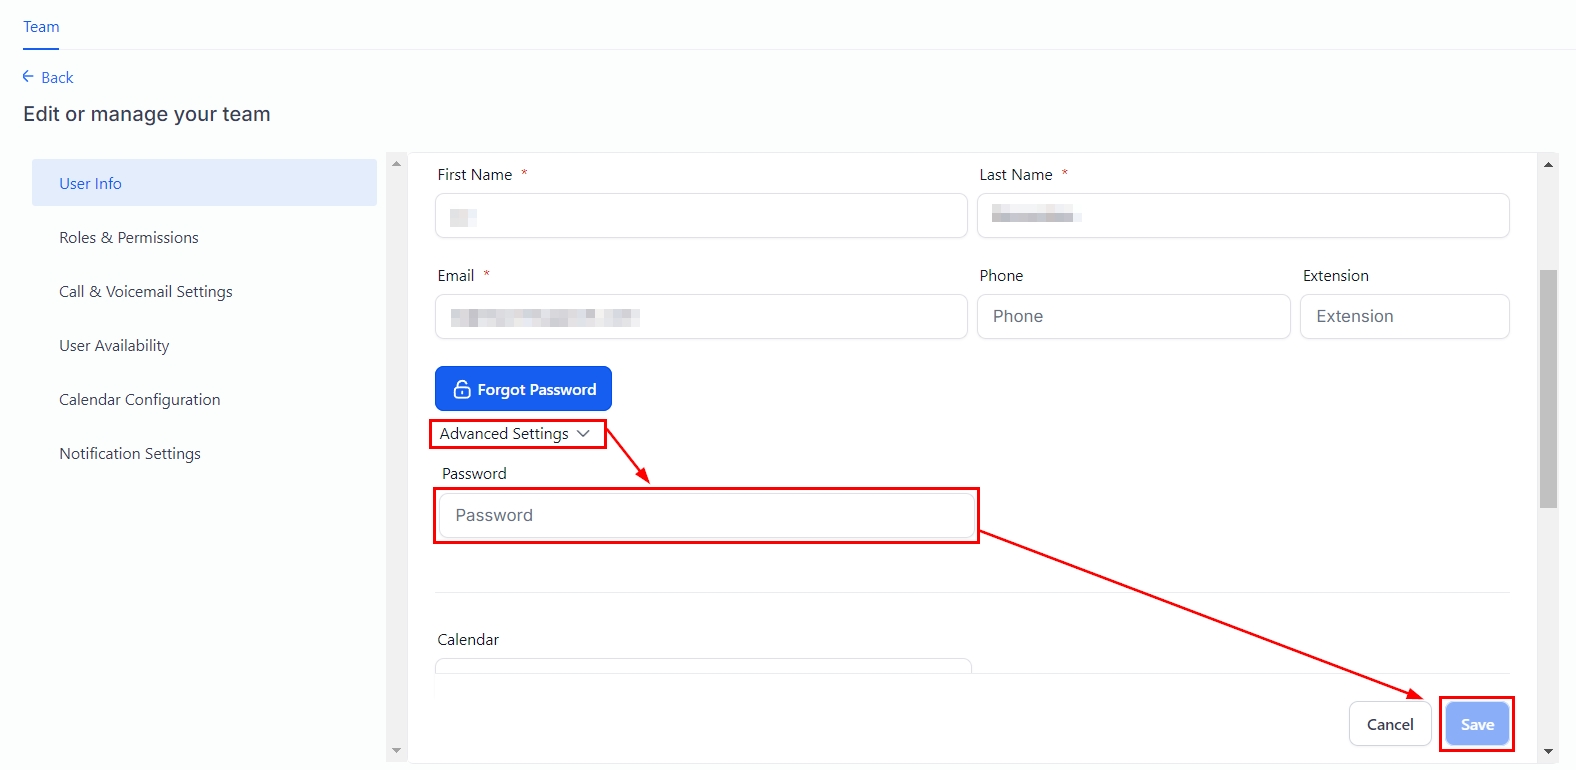Open the Calendar dropdown field
This screenshot has height=770, width=1576.
point(703,665)
